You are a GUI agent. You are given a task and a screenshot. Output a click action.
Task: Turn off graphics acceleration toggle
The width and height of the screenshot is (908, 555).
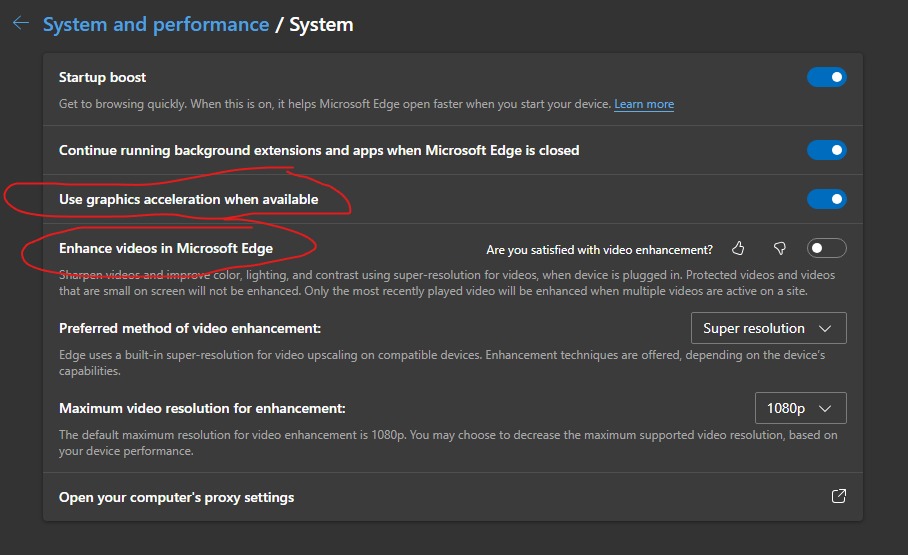tap(827, 199)
